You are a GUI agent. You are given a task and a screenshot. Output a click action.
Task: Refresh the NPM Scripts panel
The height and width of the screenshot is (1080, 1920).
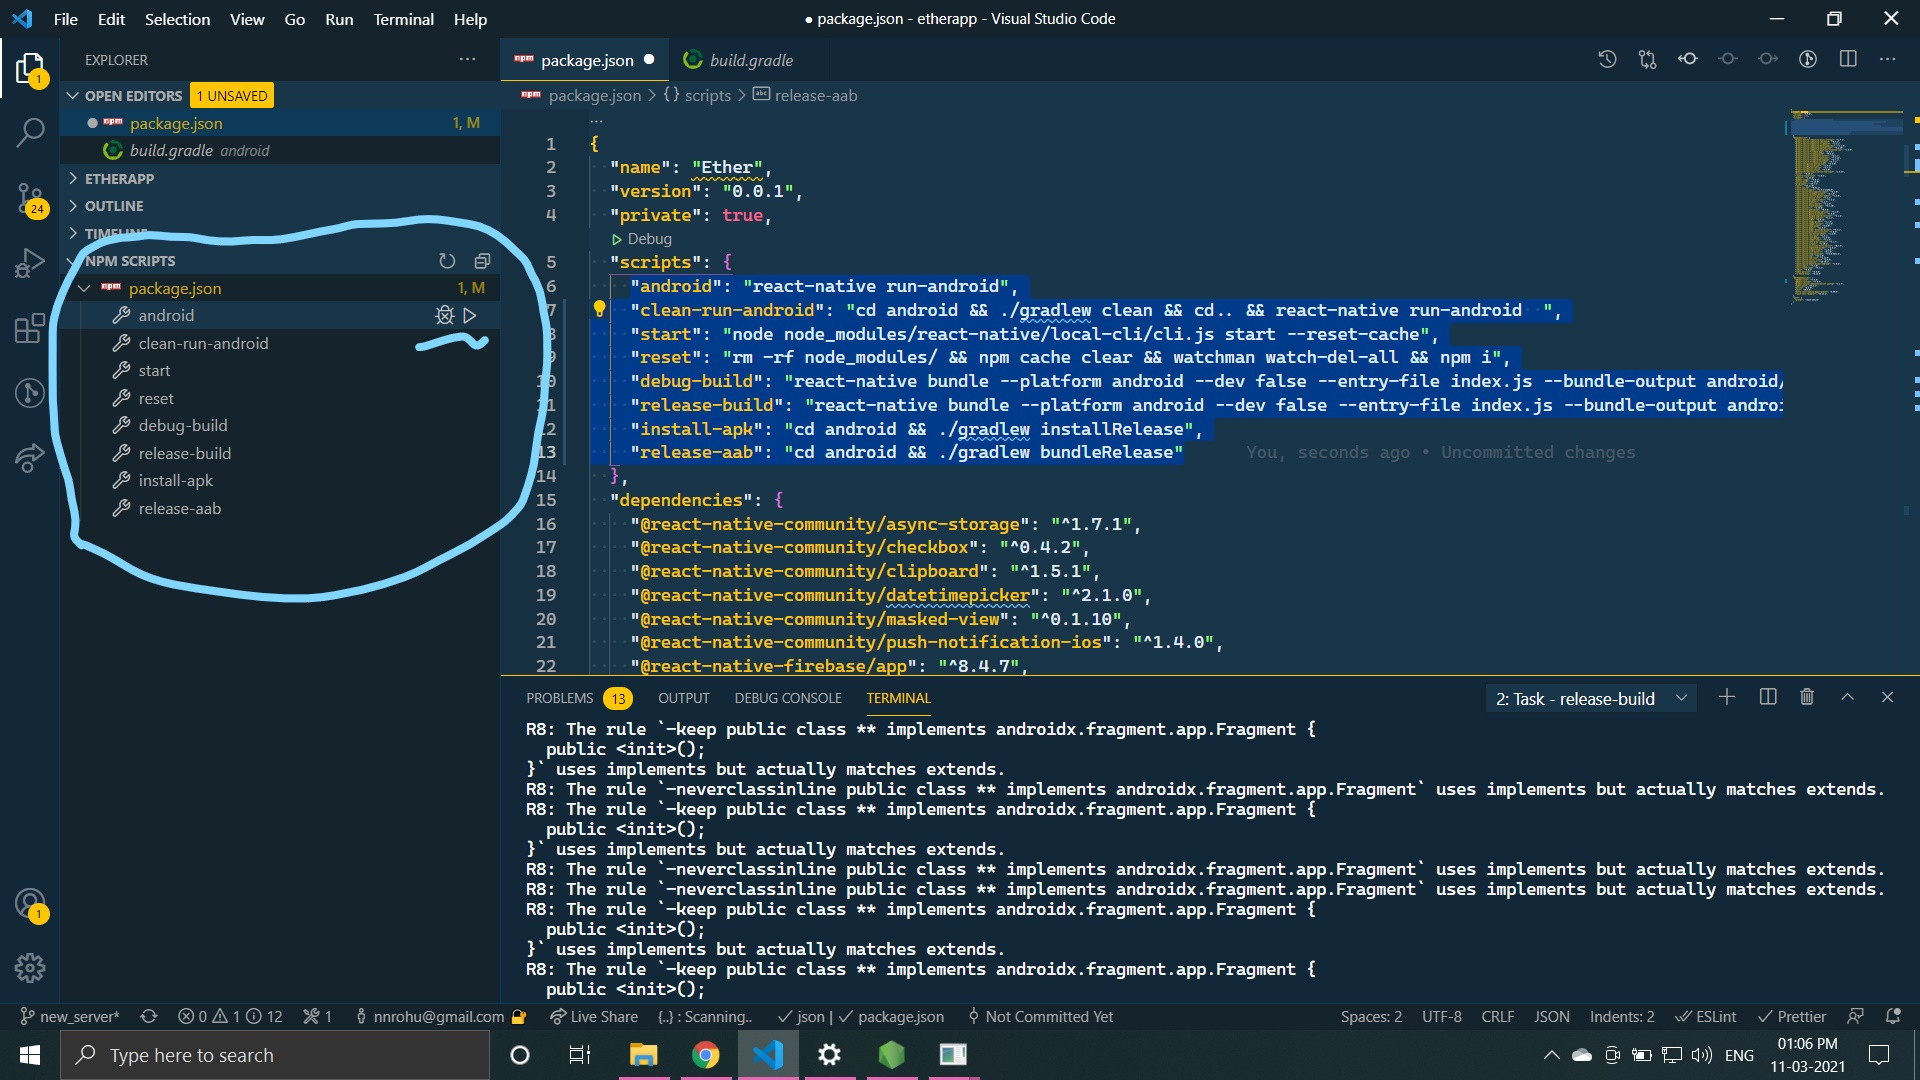point(447,261)
